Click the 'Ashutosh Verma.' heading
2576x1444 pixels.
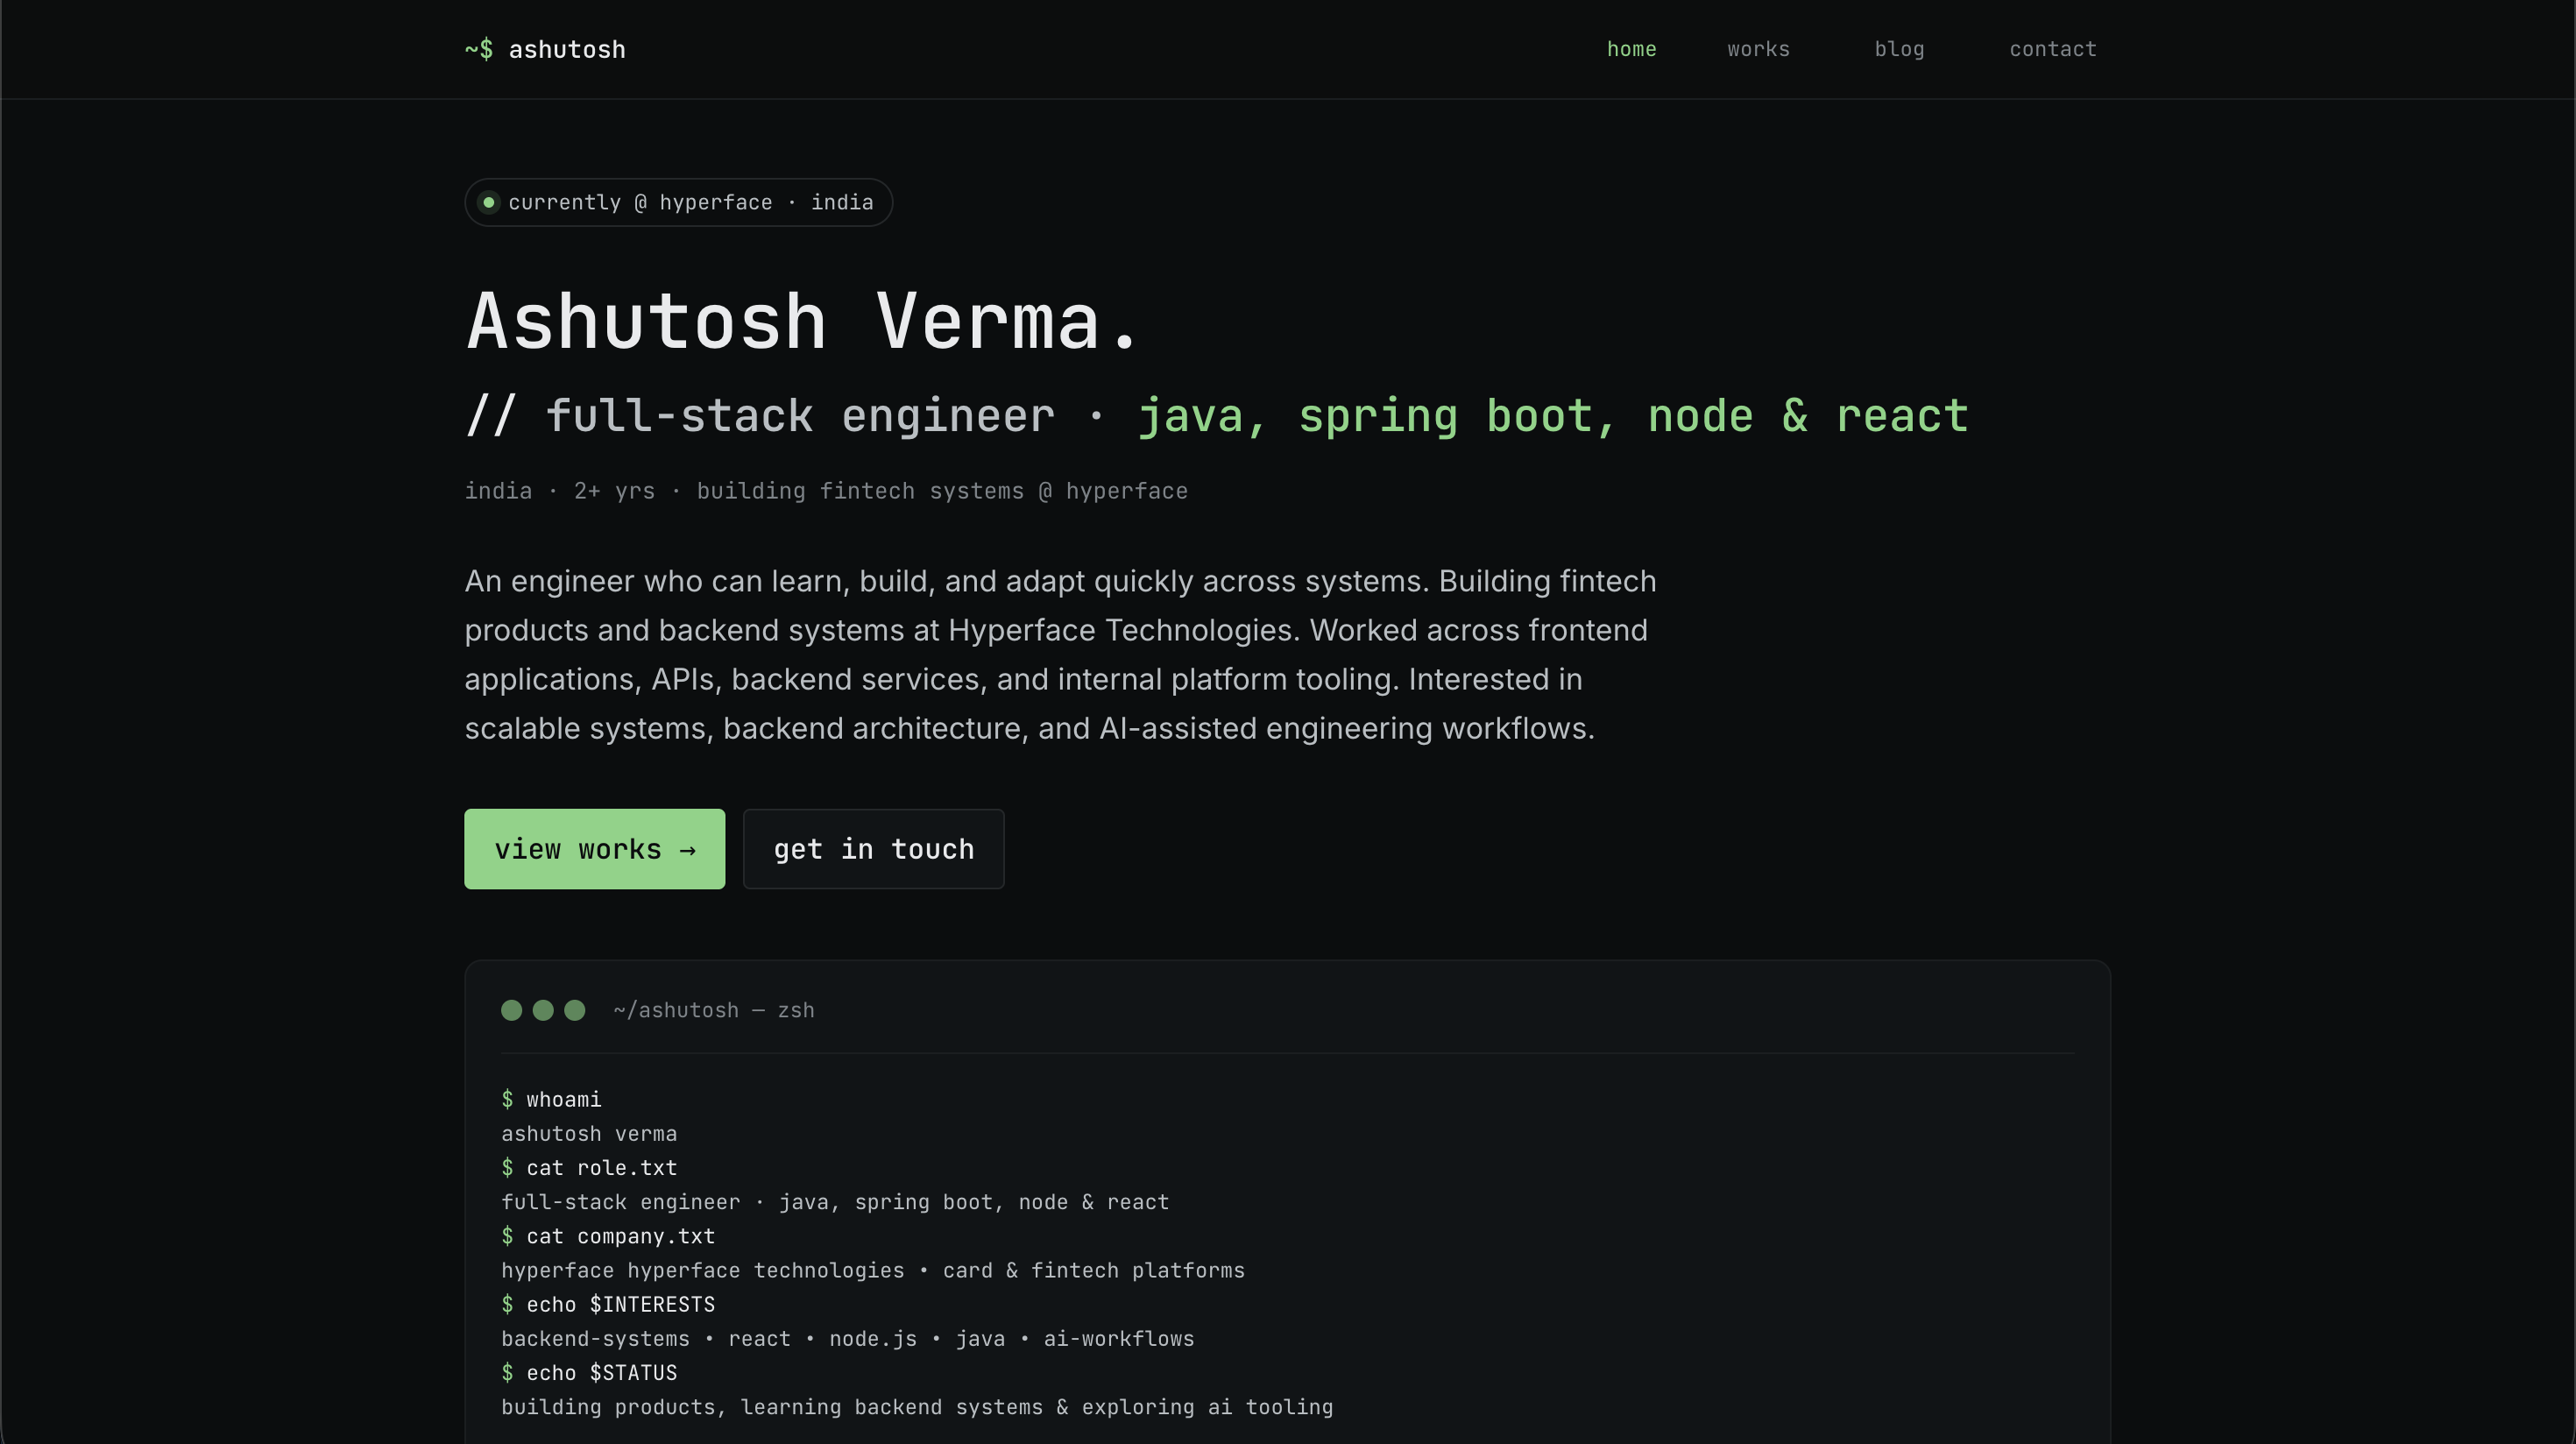coord(802,322)
